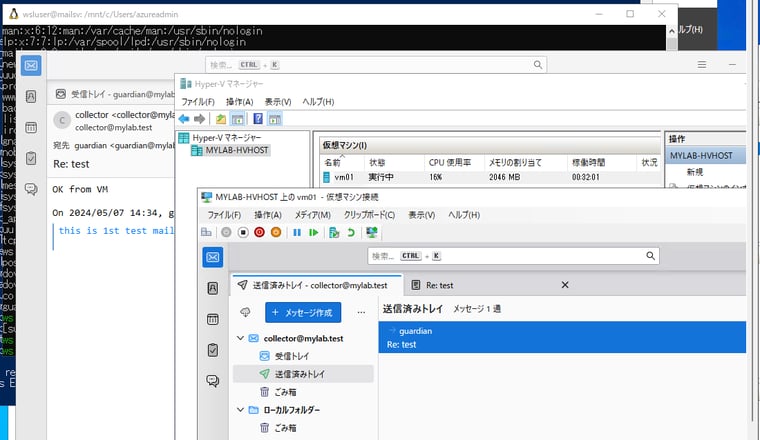Open the 表示(V) menu in the VM connection window
Screen dimensions: 760x440
421,215
